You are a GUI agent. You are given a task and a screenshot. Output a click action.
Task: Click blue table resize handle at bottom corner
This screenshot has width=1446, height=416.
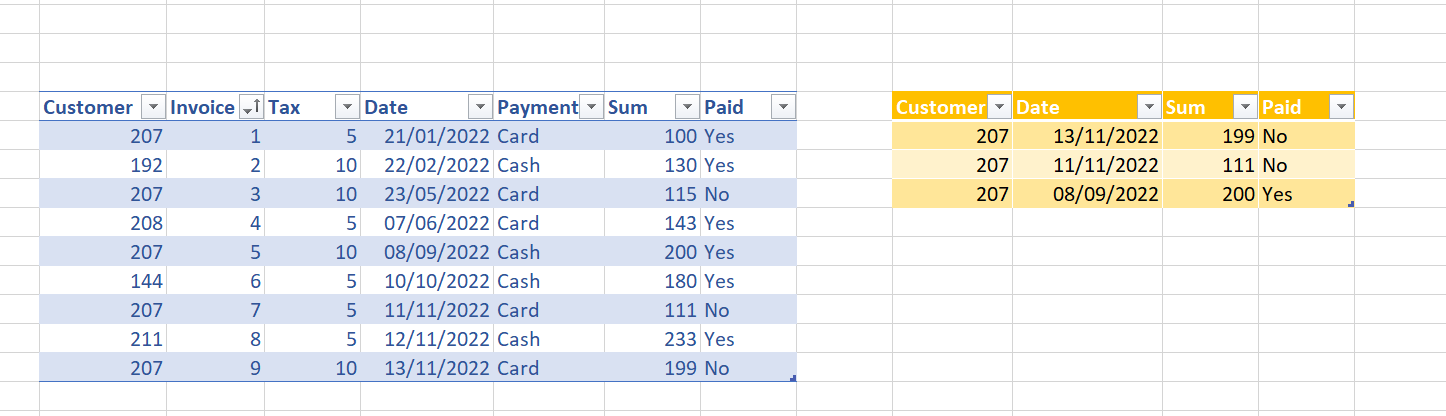(793, 378)
